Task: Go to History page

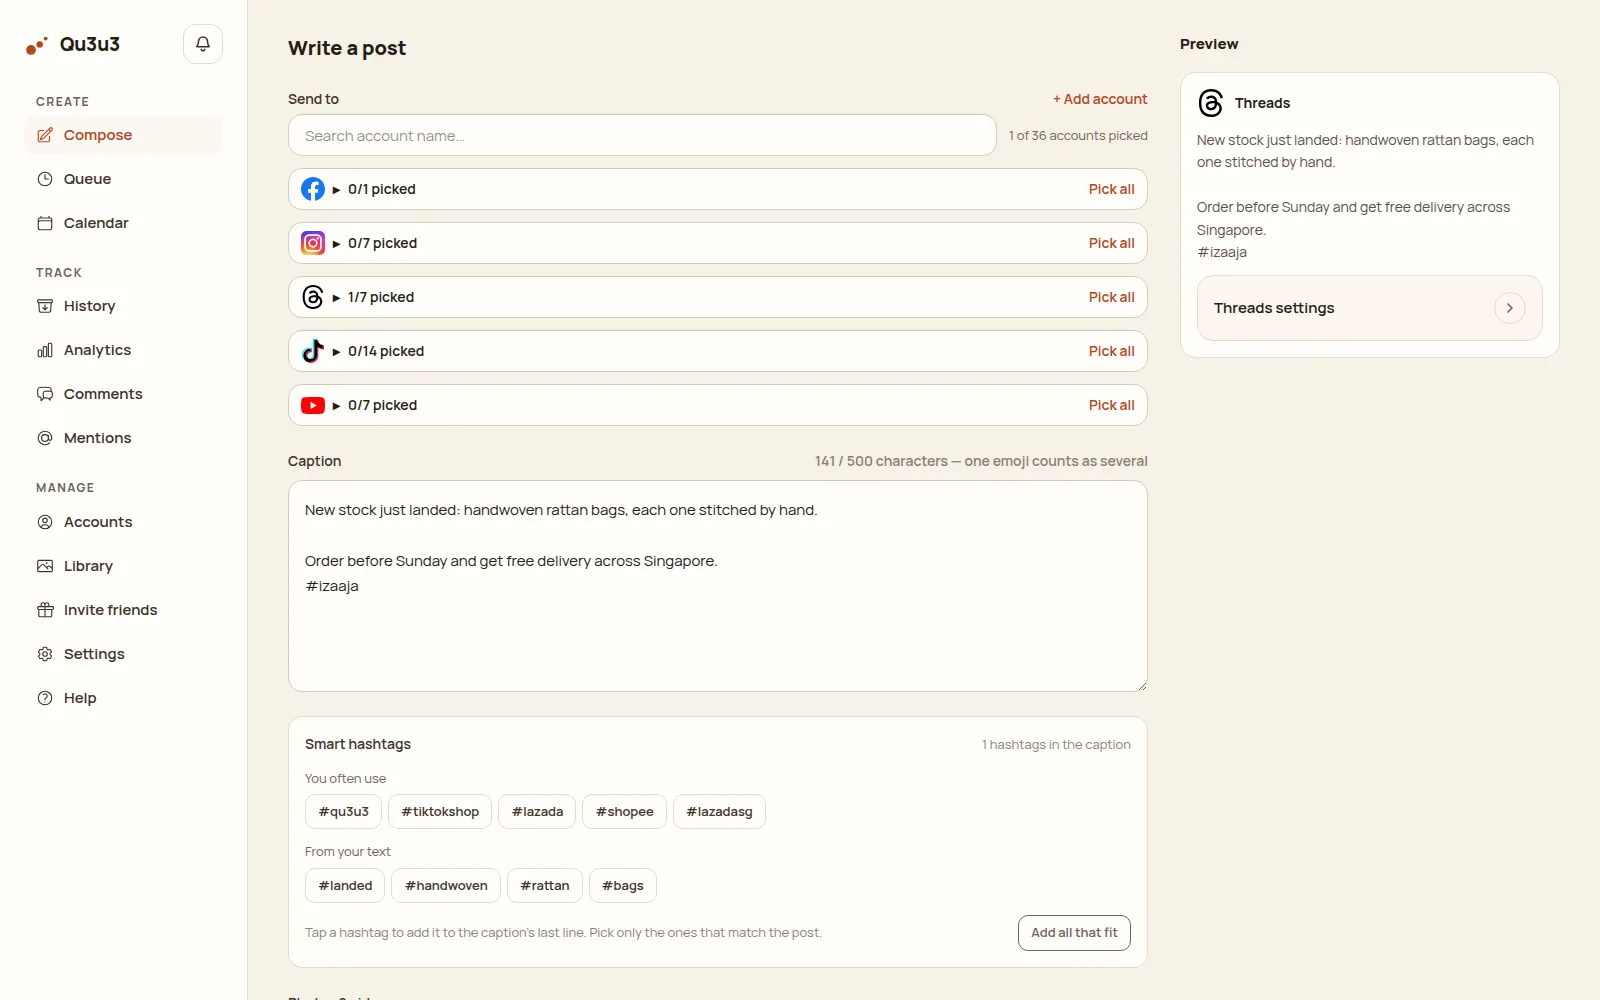Action: 123,306
